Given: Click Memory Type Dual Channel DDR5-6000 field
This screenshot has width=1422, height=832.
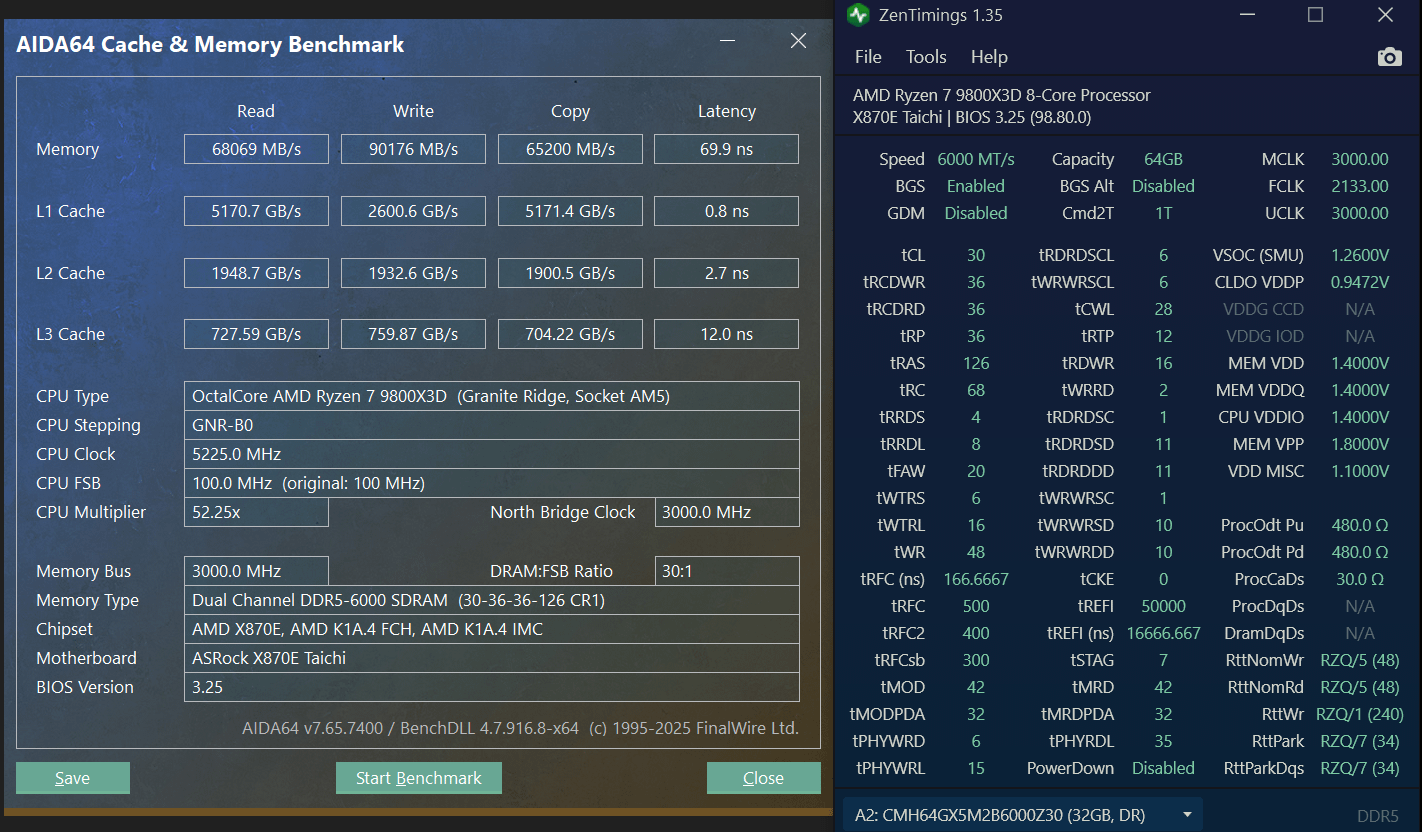Looking at the screenshot, I should coord(492,600).
